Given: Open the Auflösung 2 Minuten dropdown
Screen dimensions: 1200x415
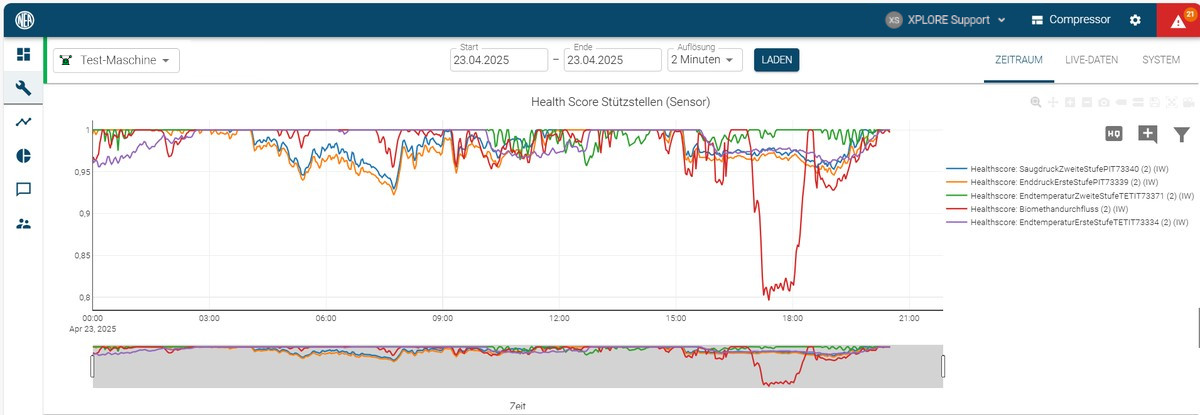Looking at the screenshot, I should pyautogui.click(x=706, y=60).
